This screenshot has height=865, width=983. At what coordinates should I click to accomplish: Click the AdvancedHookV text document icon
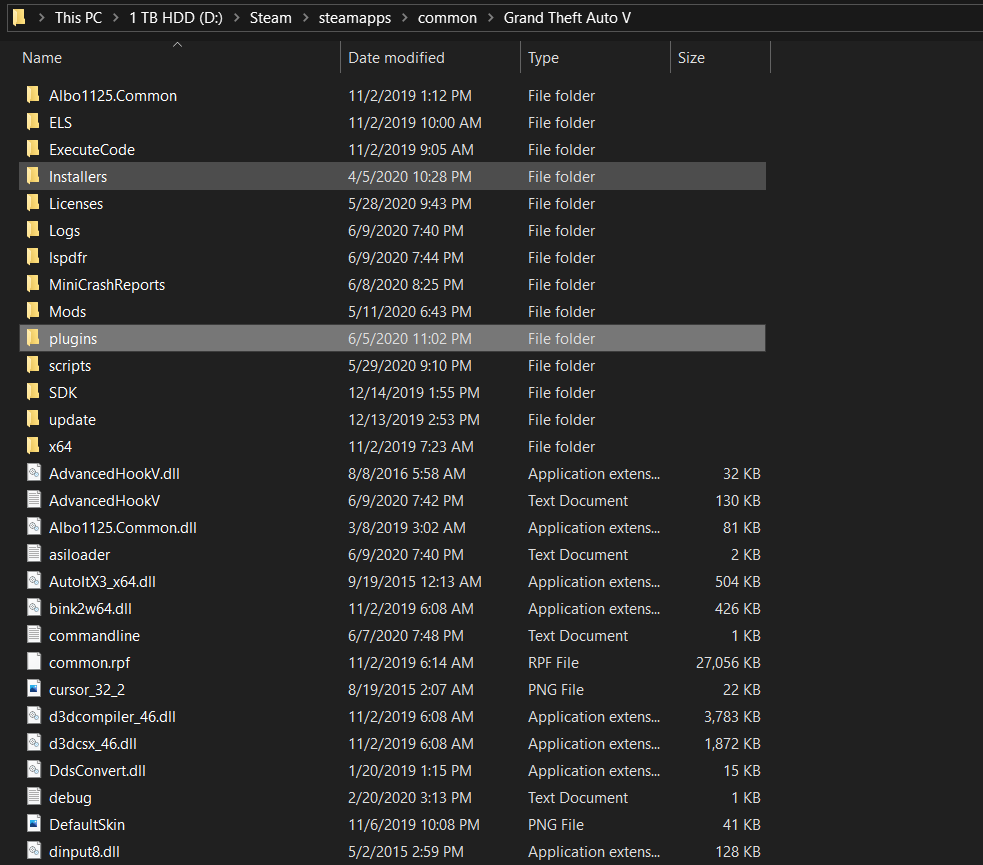coord(34,500)
